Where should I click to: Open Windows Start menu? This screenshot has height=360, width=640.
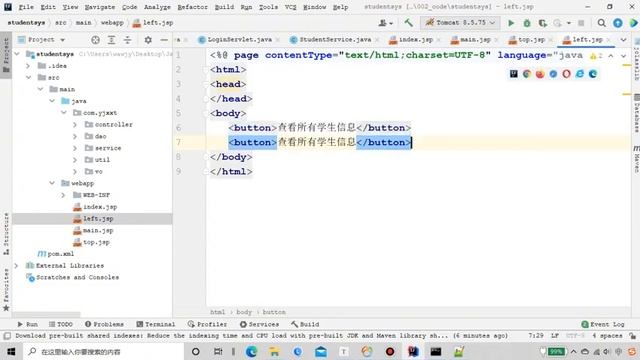11,351
